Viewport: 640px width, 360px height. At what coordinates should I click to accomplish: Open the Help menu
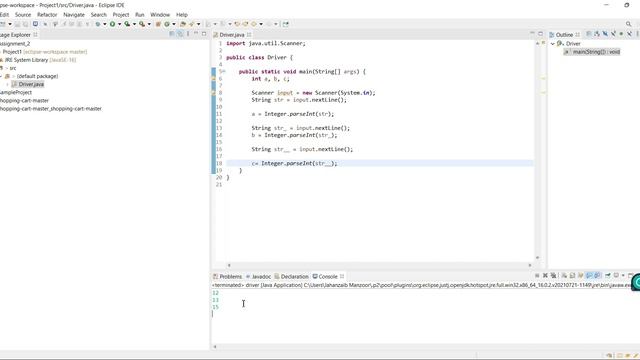pyautogui.click(x=182, y=15)
